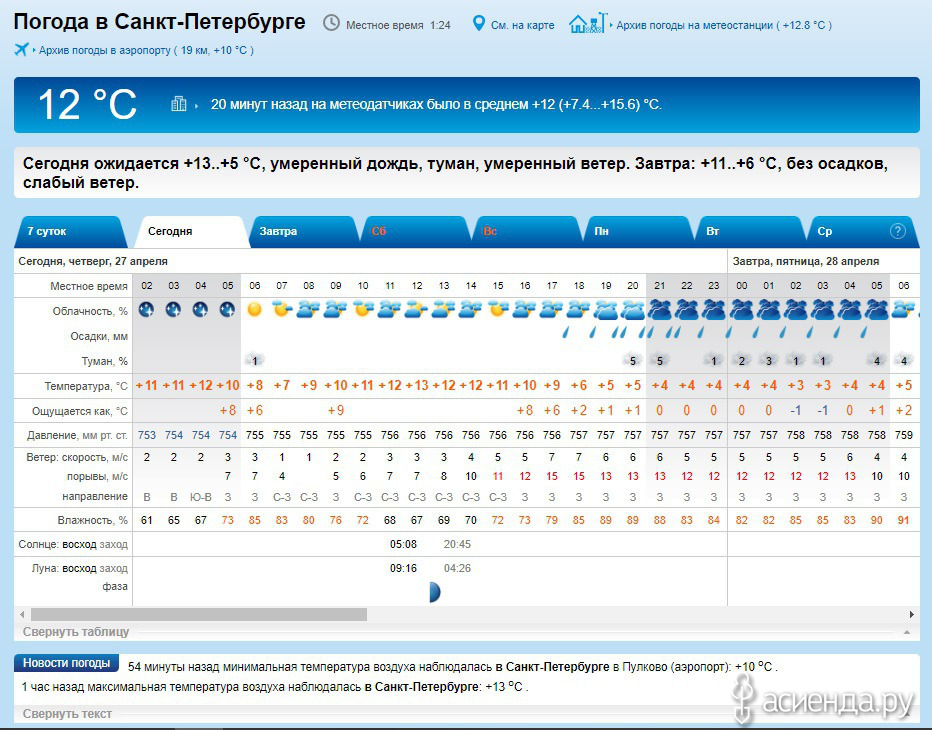Screen dimensions: 932x730
Task: Click the Влажность, % row label
Action: [92, 520]
